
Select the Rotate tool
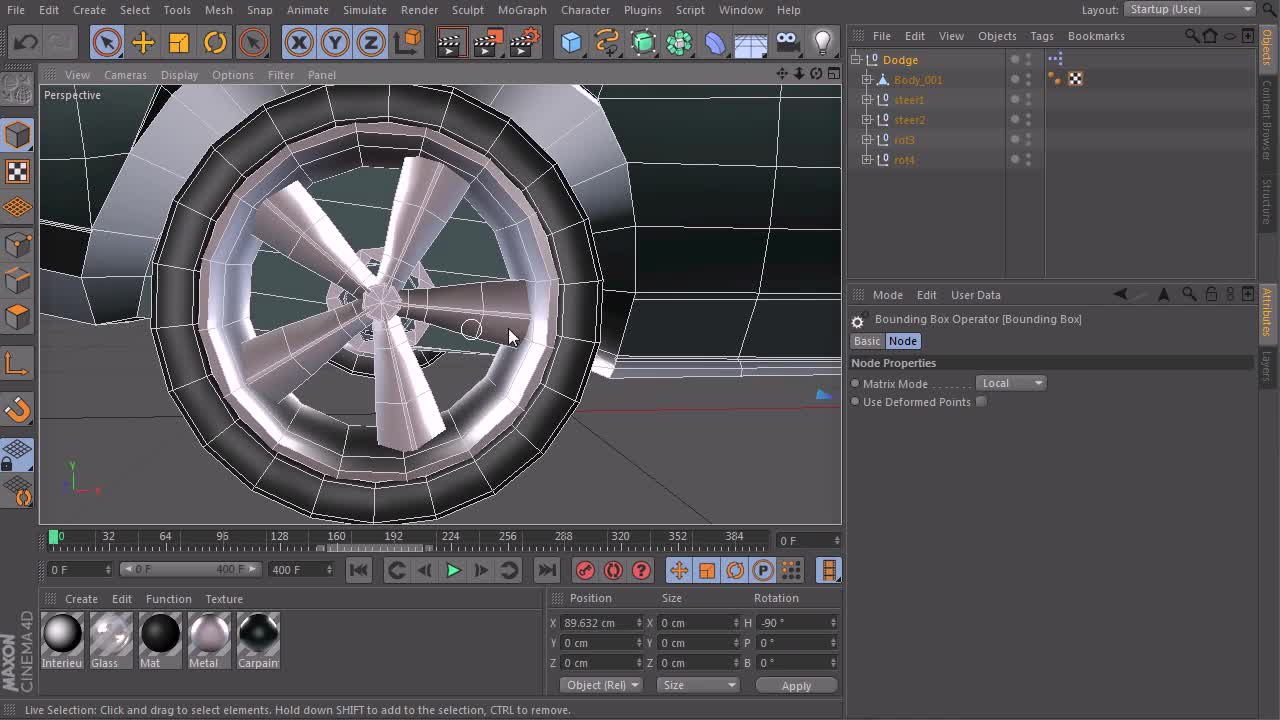(x=215, y=42)
